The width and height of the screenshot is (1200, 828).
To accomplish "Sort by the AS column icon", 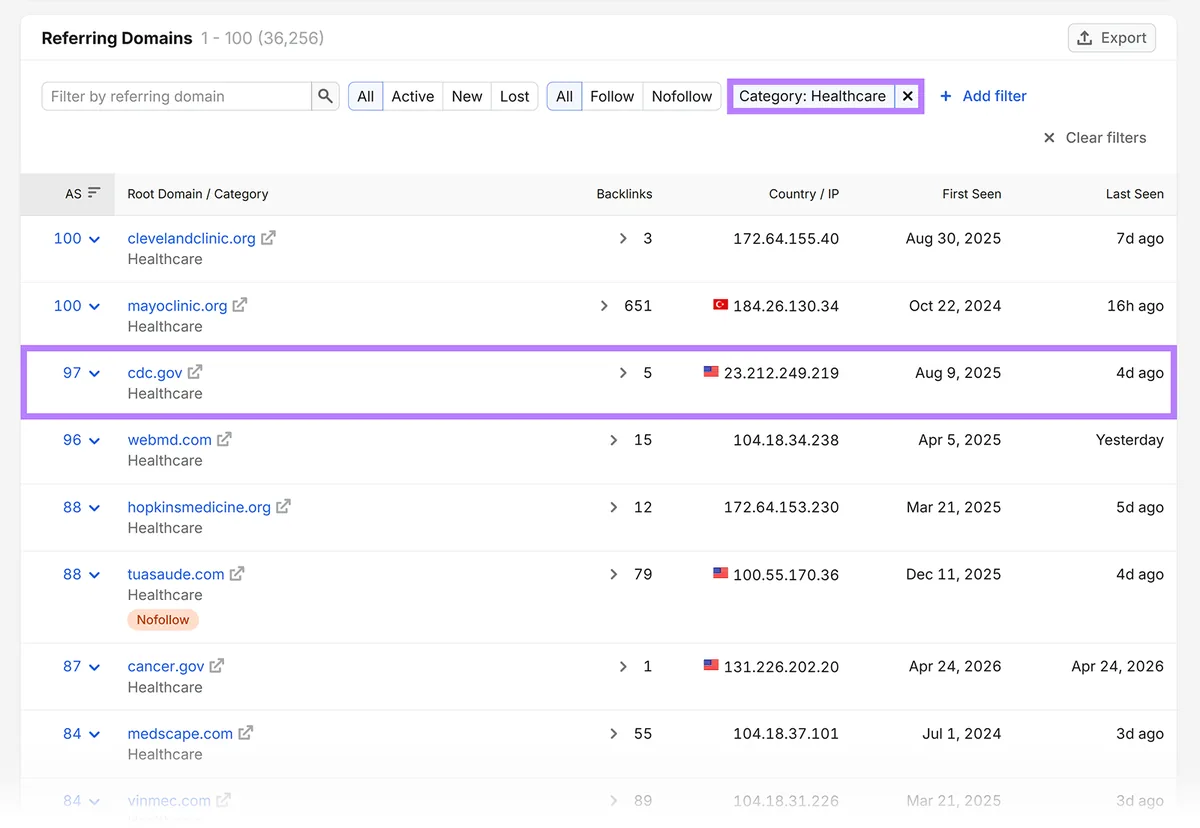I will click(x=94, y=193).
